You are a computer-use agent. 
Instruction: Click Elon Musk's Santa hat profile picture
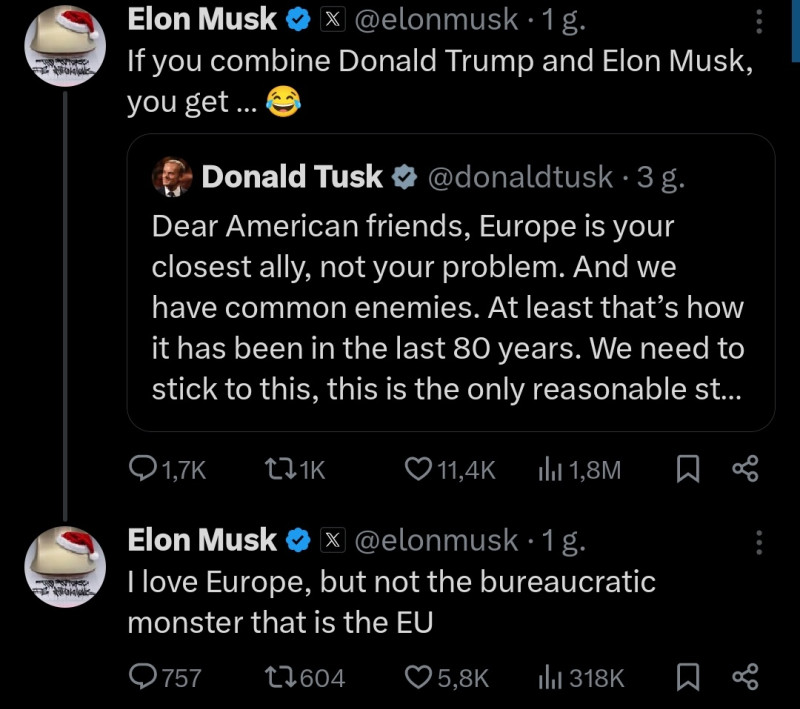pos(64,44)
